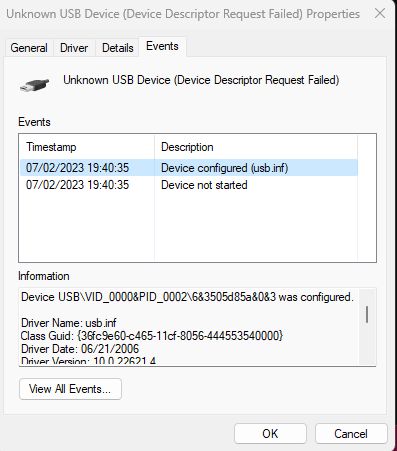Click the Class Guid line in Information

click(x=152, y=336)
